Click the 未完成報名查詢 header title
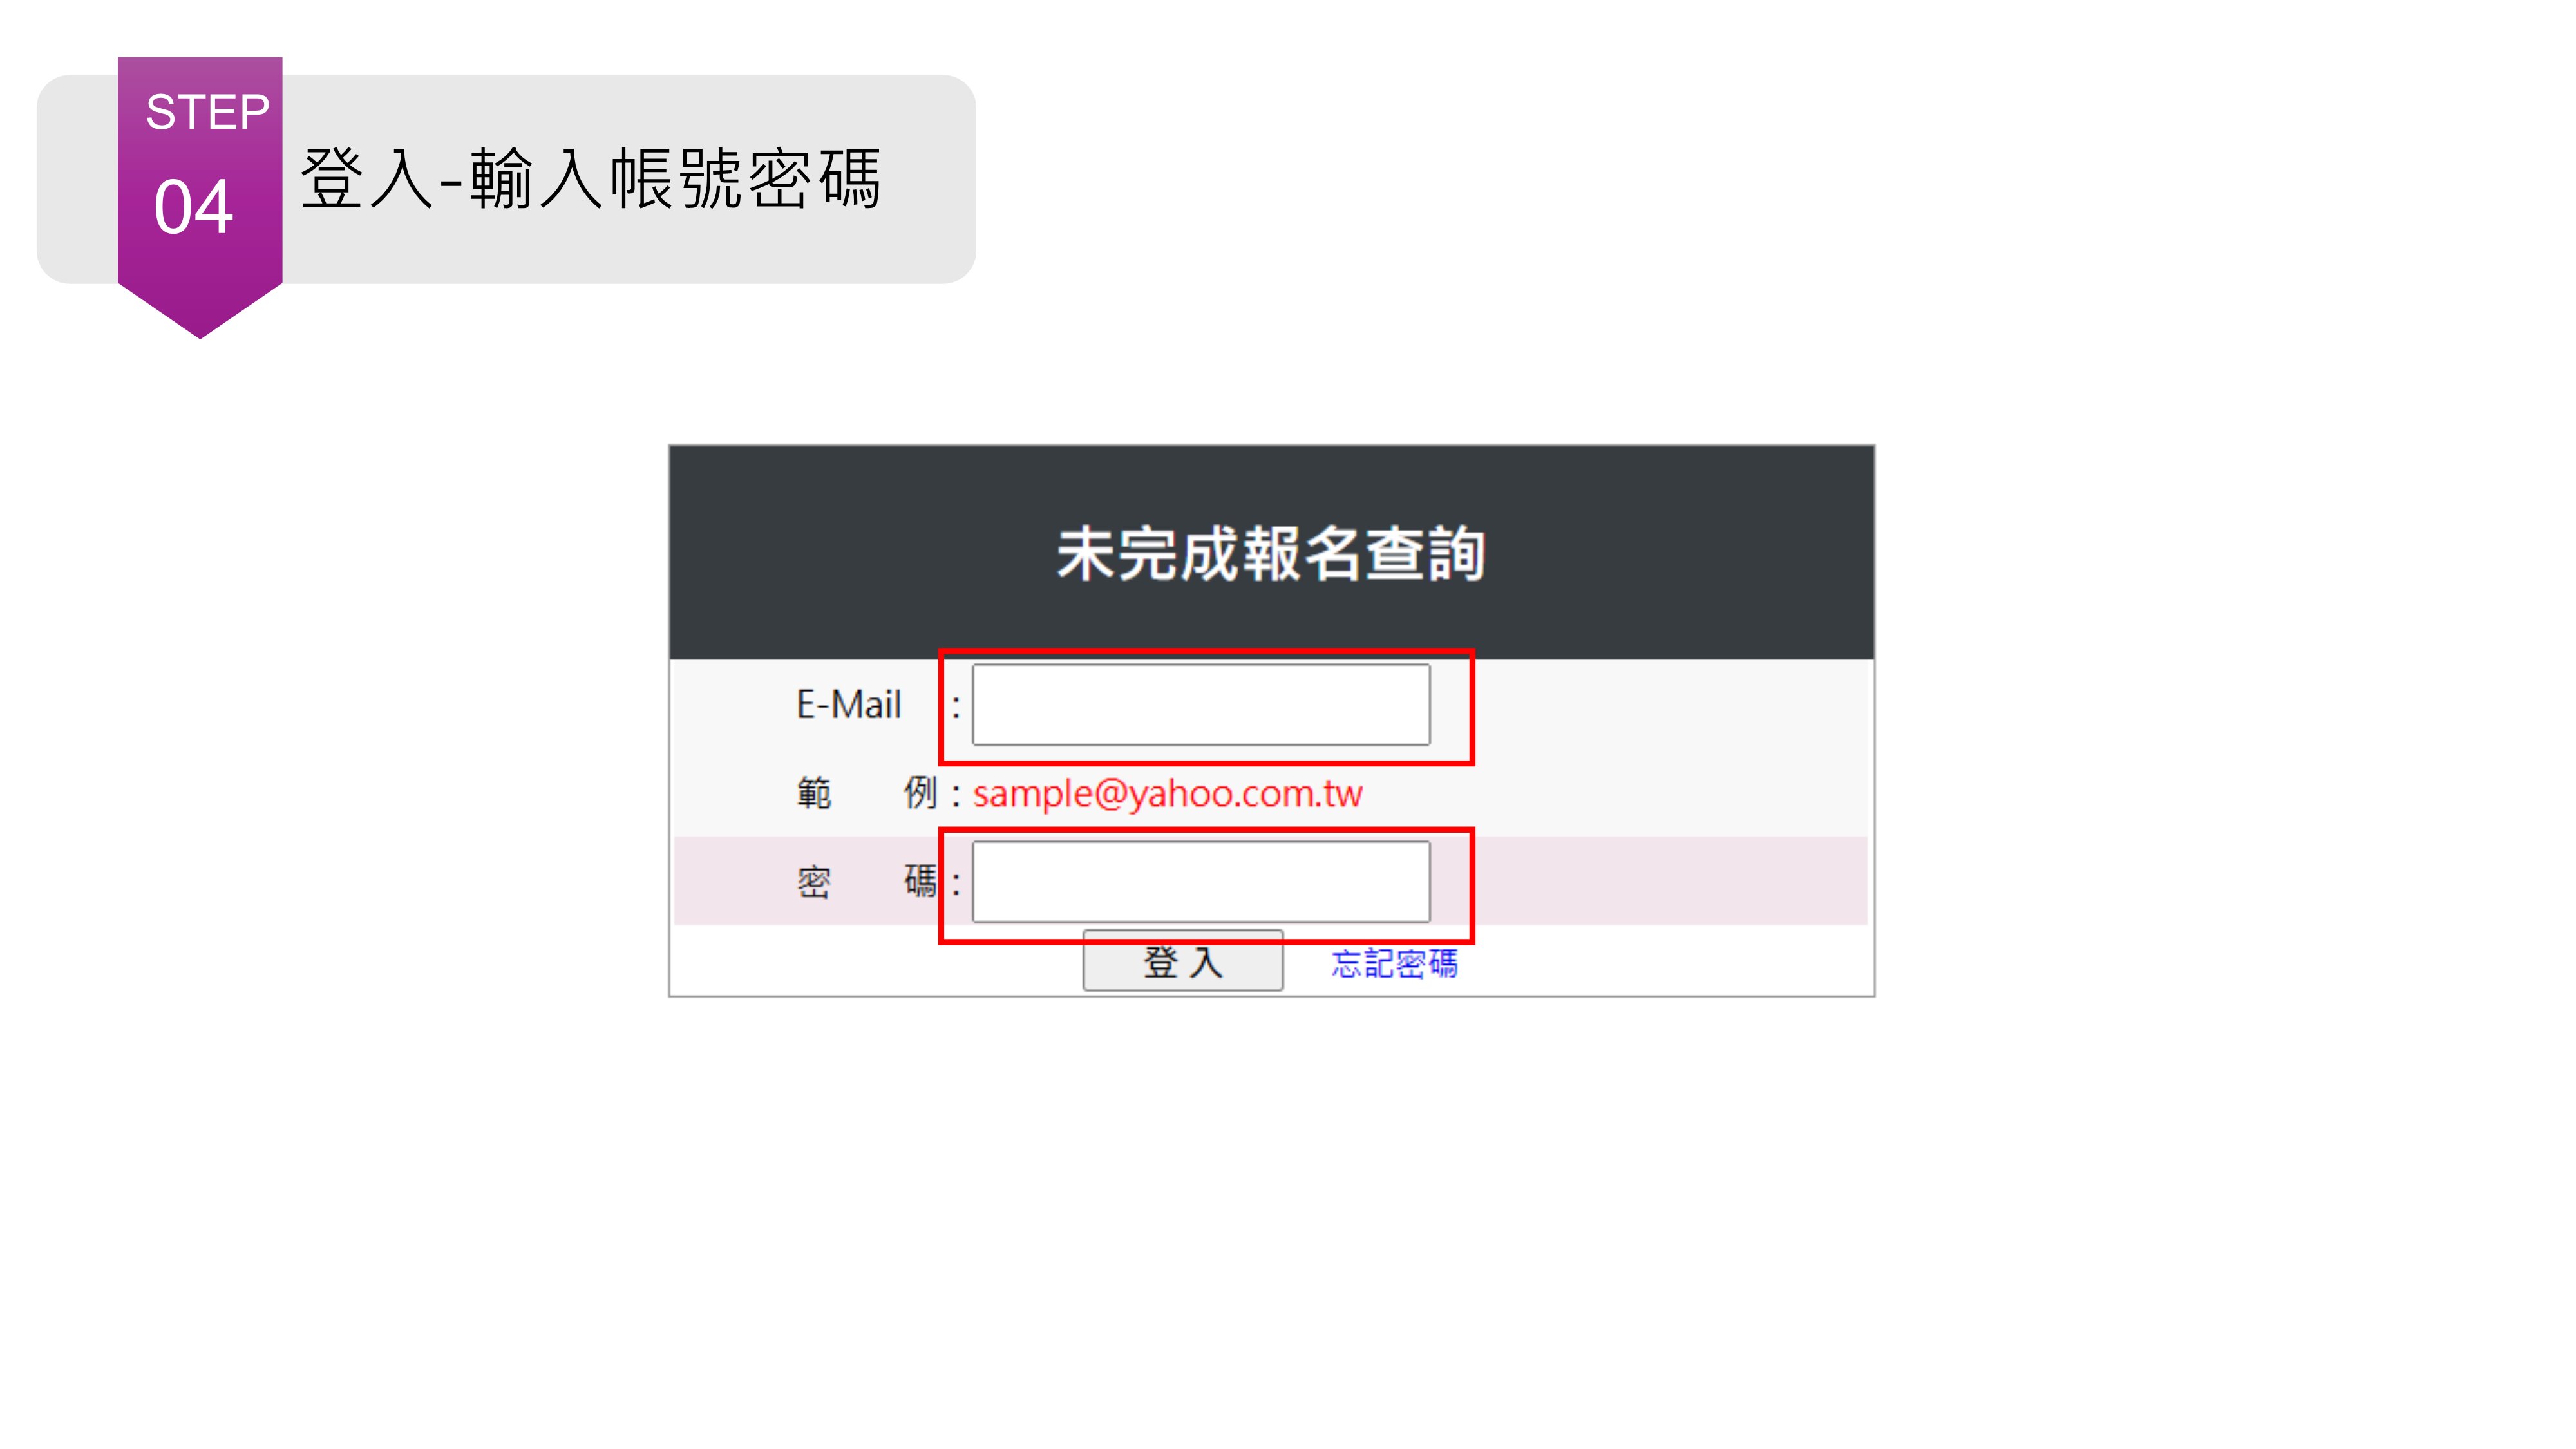The width and height of the screenshot is (2576, 1449). tap(1271, 553)
